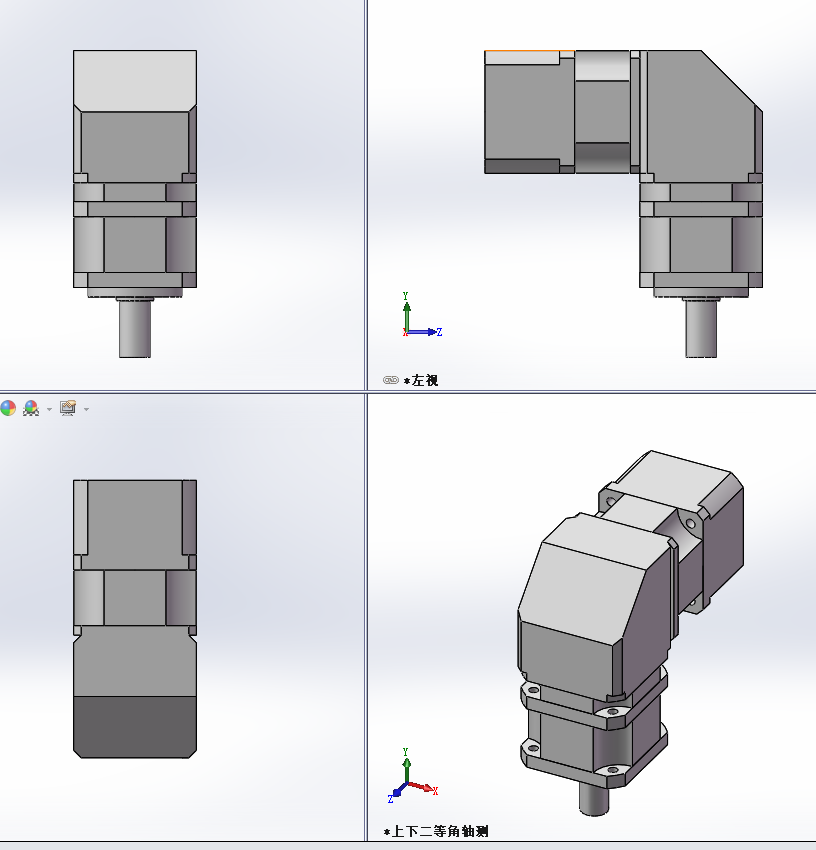Select the motor body in left view viewport
The width and height of the screenshot is (816, 850).
pos(529,112)
